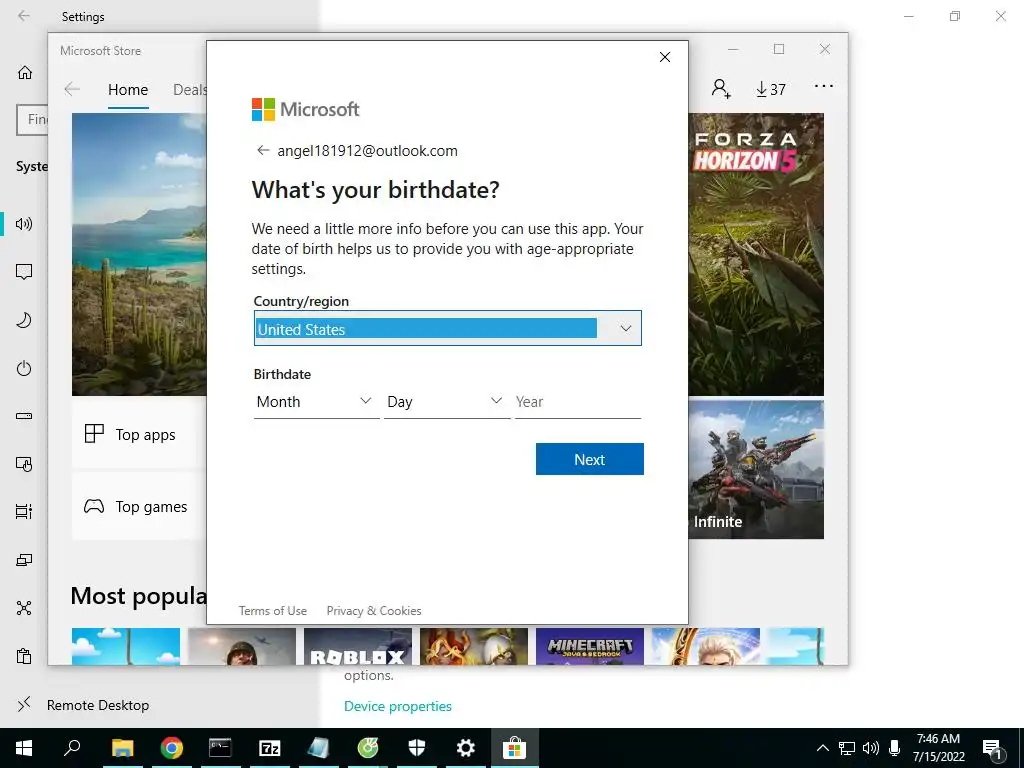Image resolution: width=1024 pixels, height=768 pixels.
Task: Open the See more ellipsis menu in Store
Action: pos(824,86)
